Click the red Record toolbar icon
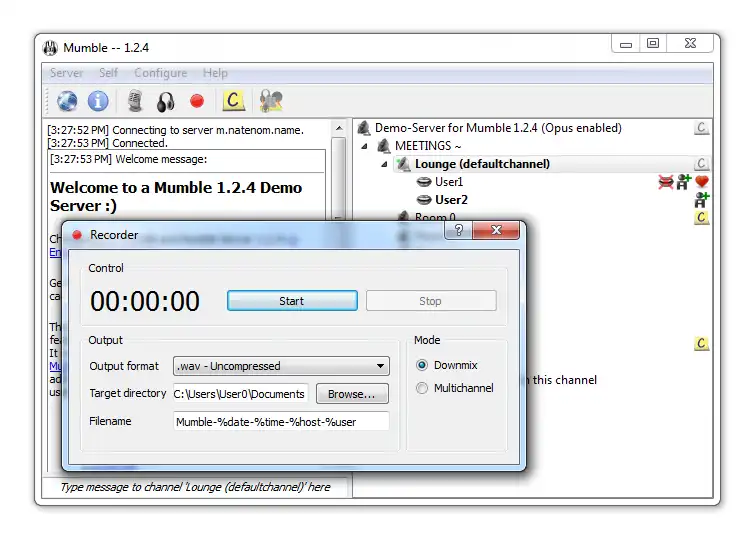This screenshot has width=756, height=540. 197,101
